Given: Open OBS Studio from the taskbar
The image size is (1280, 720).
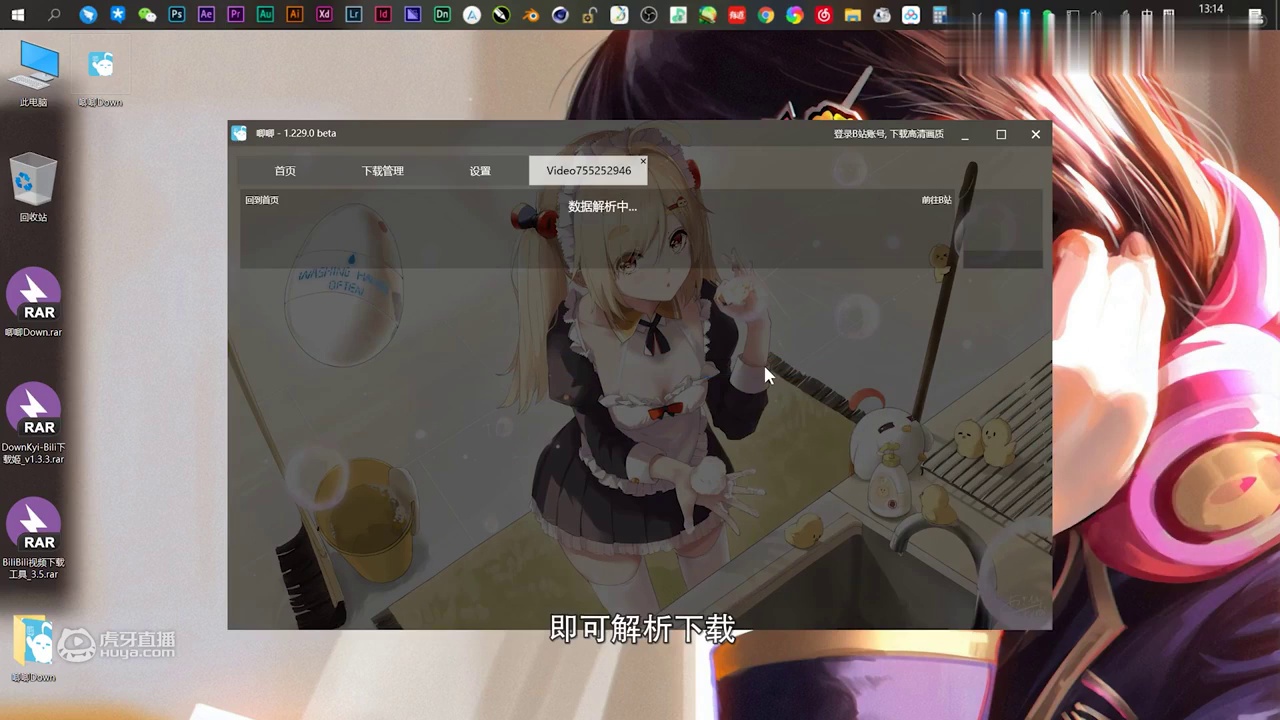Looking at the screenshot, I should point(649,15).
